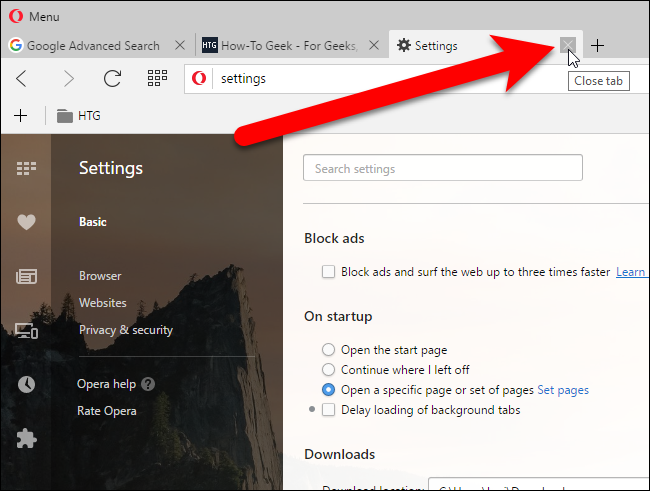Open Speed Dial from sidebar grid icon
The image size is (650, 491).
pos(26,169)
